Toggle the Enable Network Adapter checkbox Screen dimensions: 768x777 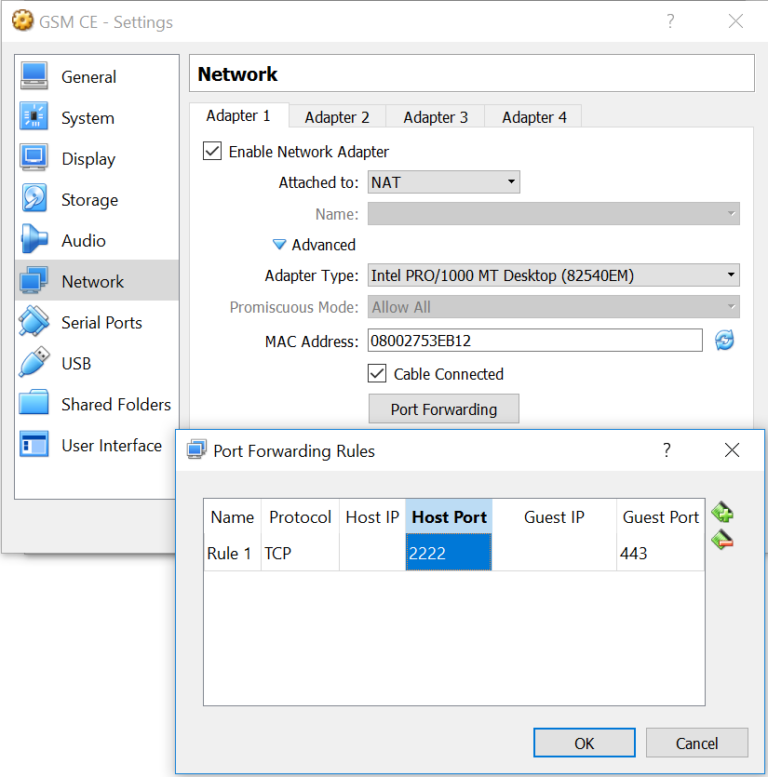tap(212, 152)
